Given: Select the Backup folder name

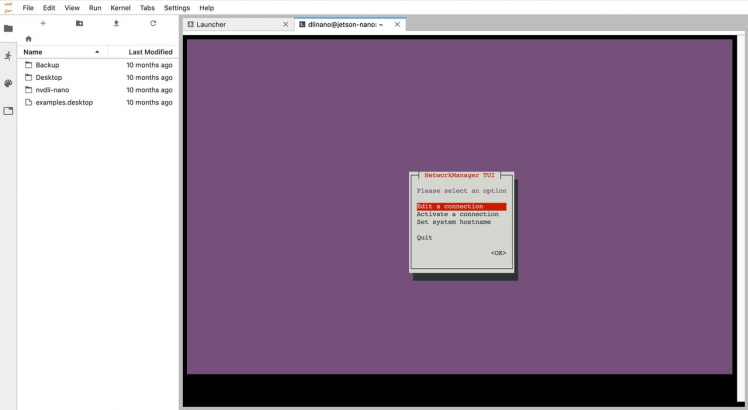Looking at the screenshot, I should [x=47, y=64].
